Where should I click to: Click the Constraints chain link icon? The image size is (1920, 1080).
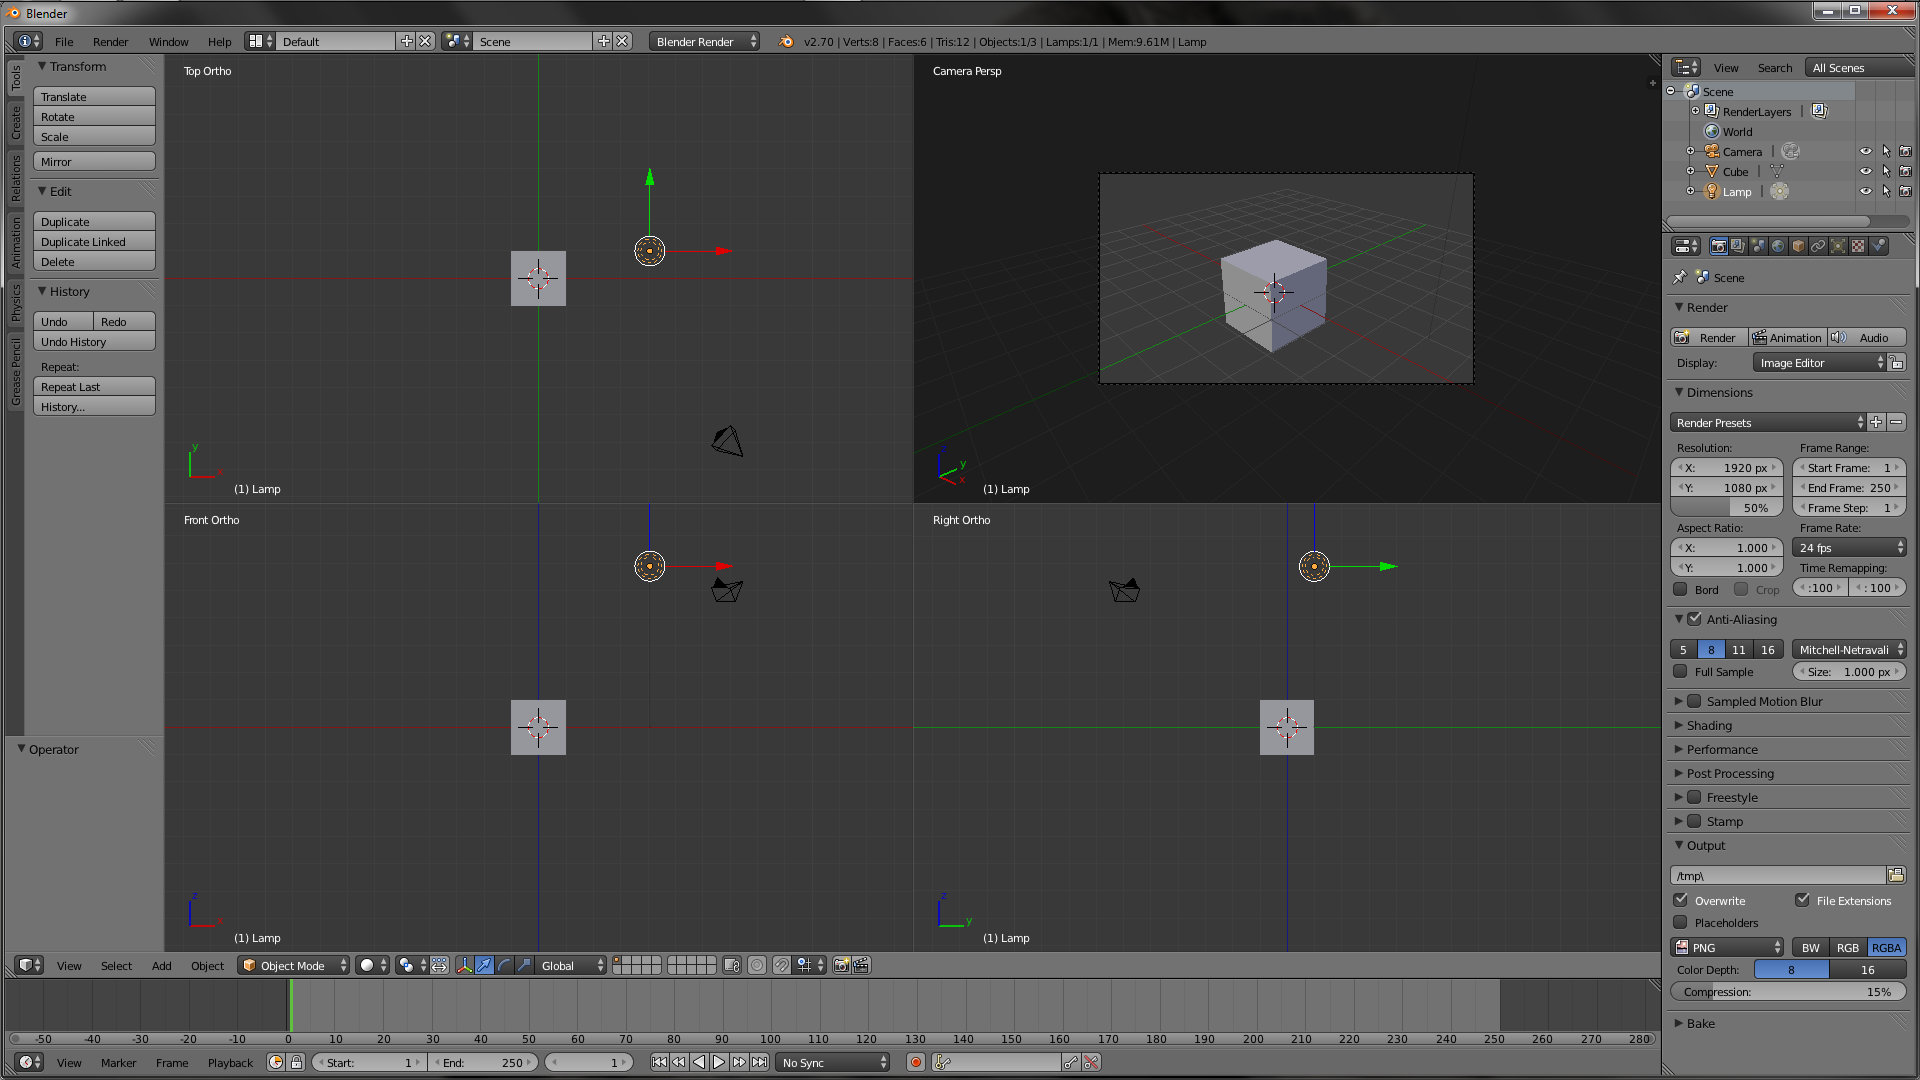[1818, 246]
